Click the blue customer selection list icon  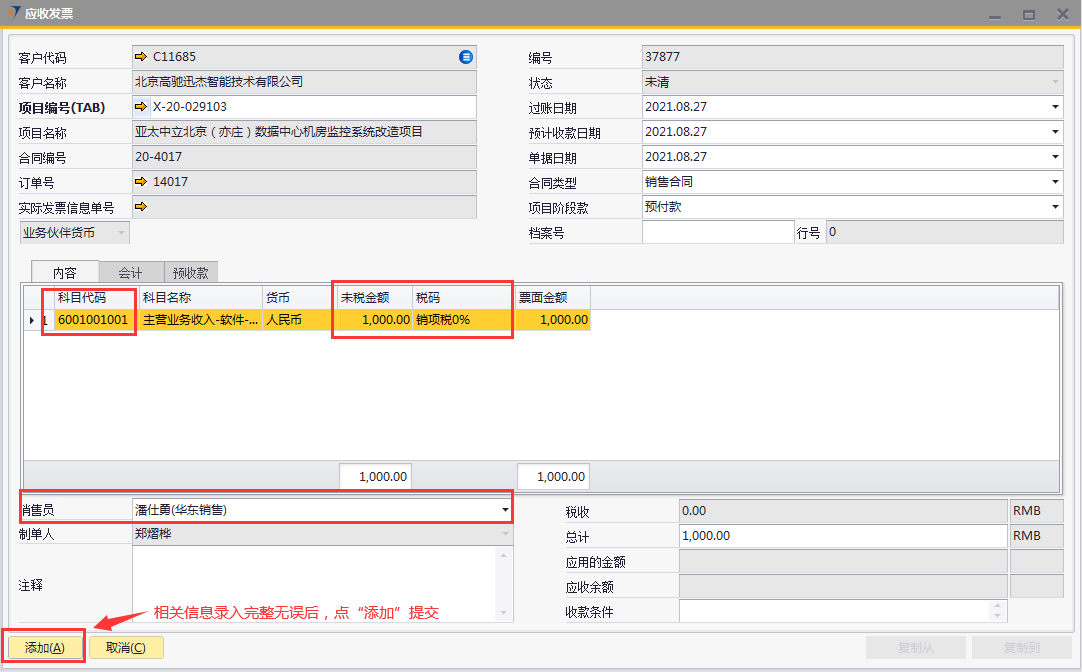[465, 57]
